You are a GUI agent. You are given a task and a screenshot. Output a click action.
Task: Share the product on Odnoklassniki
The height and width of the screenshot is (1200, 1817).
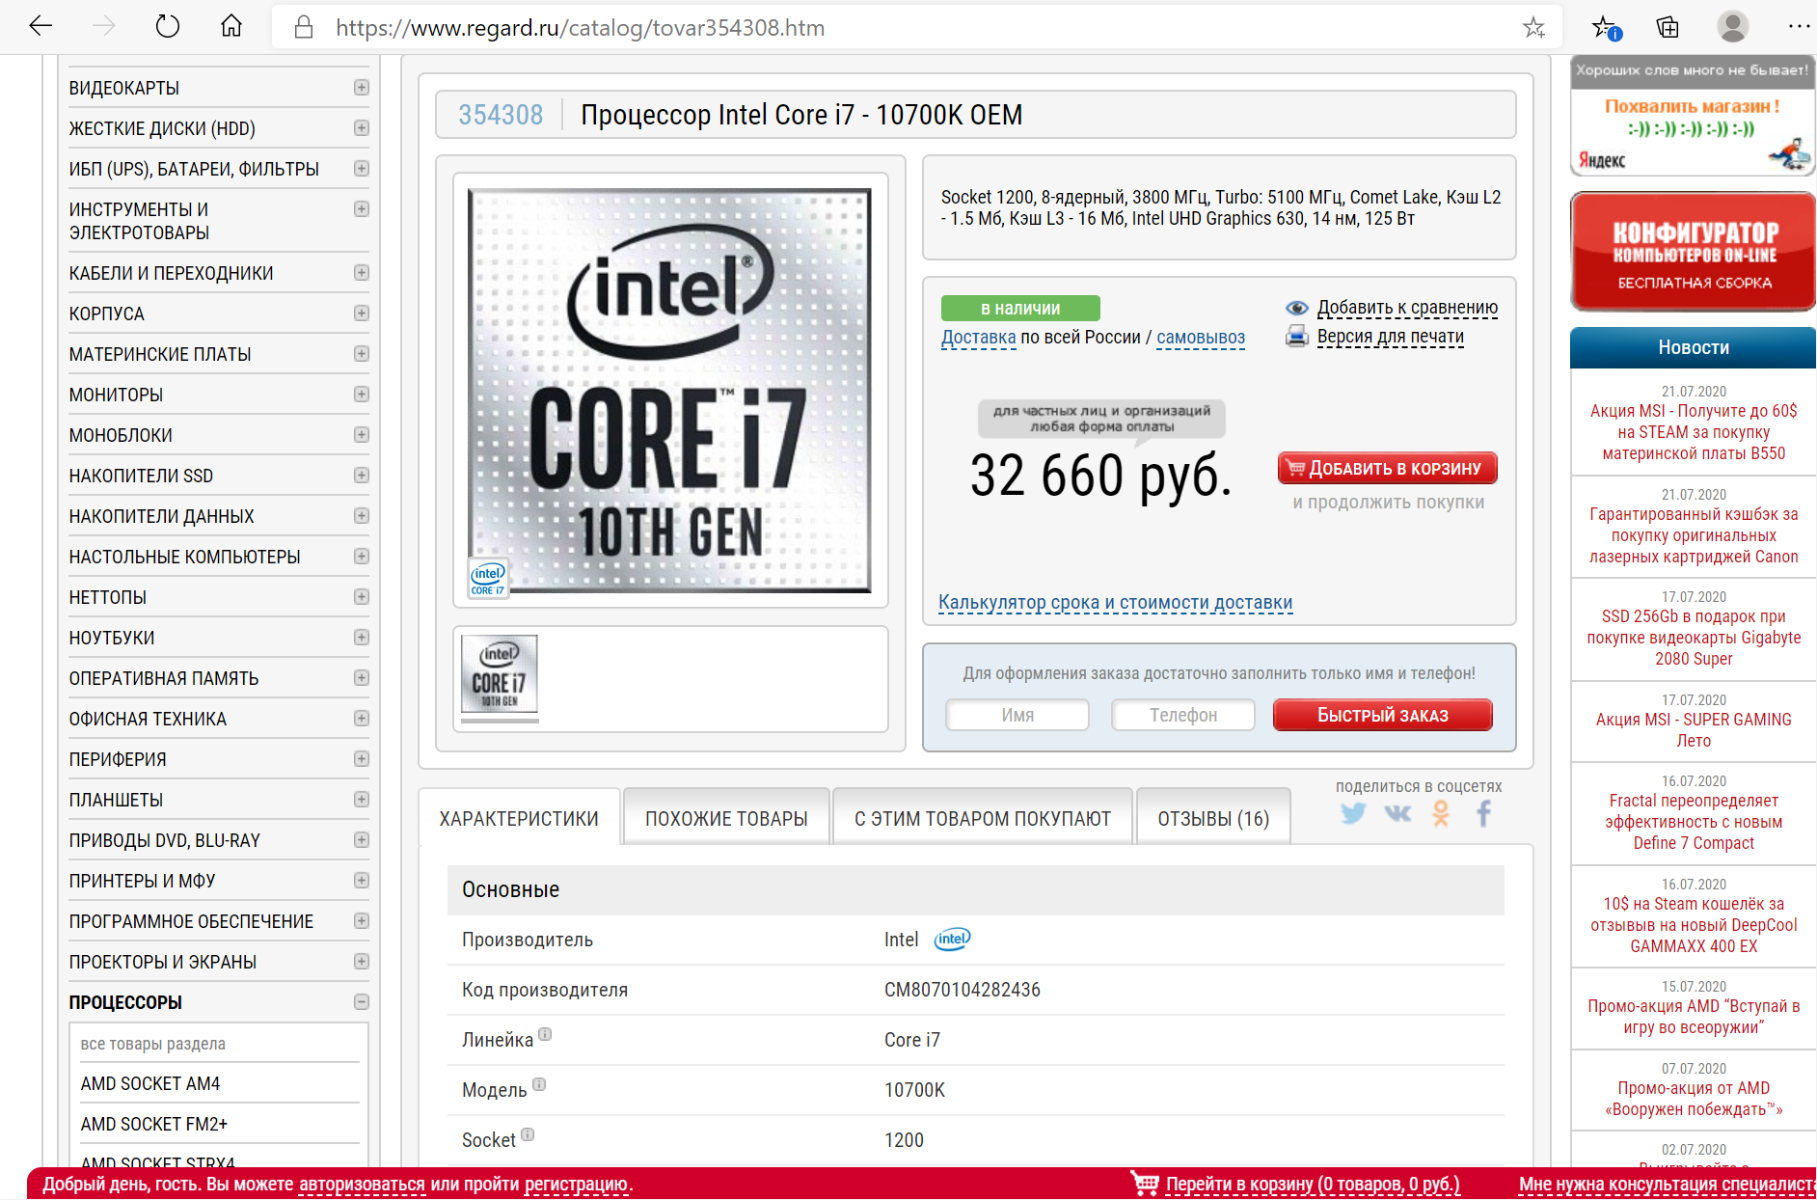(x=1441, y=814)
